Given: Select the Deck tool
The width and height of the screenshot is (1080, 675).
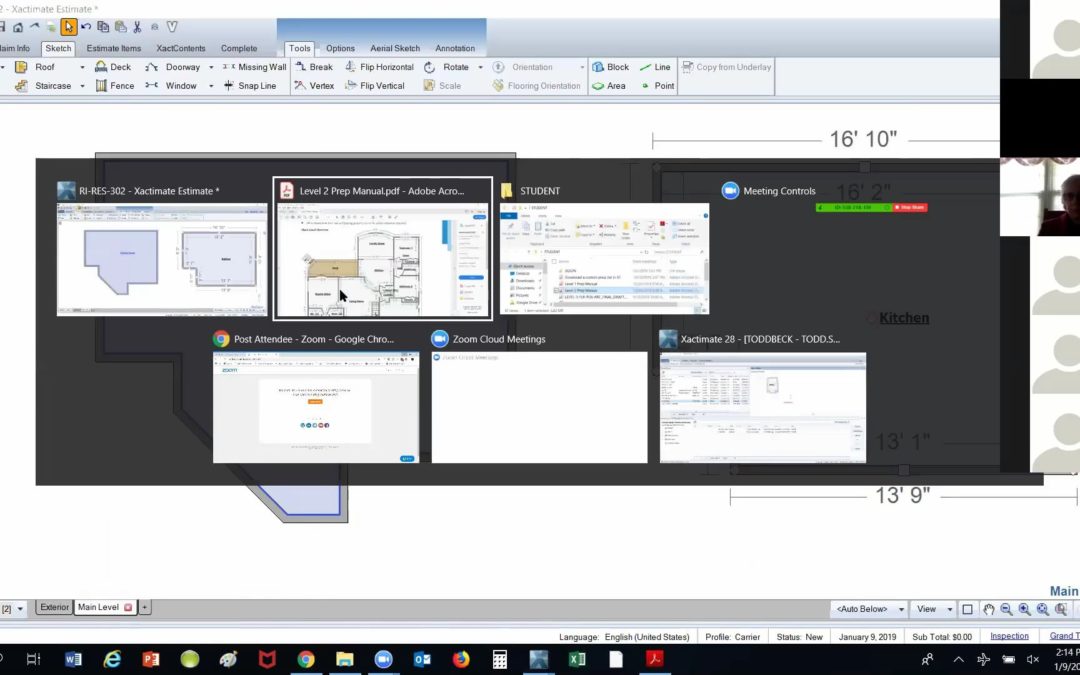Looking at the screenshot, I should pos(113,67).
